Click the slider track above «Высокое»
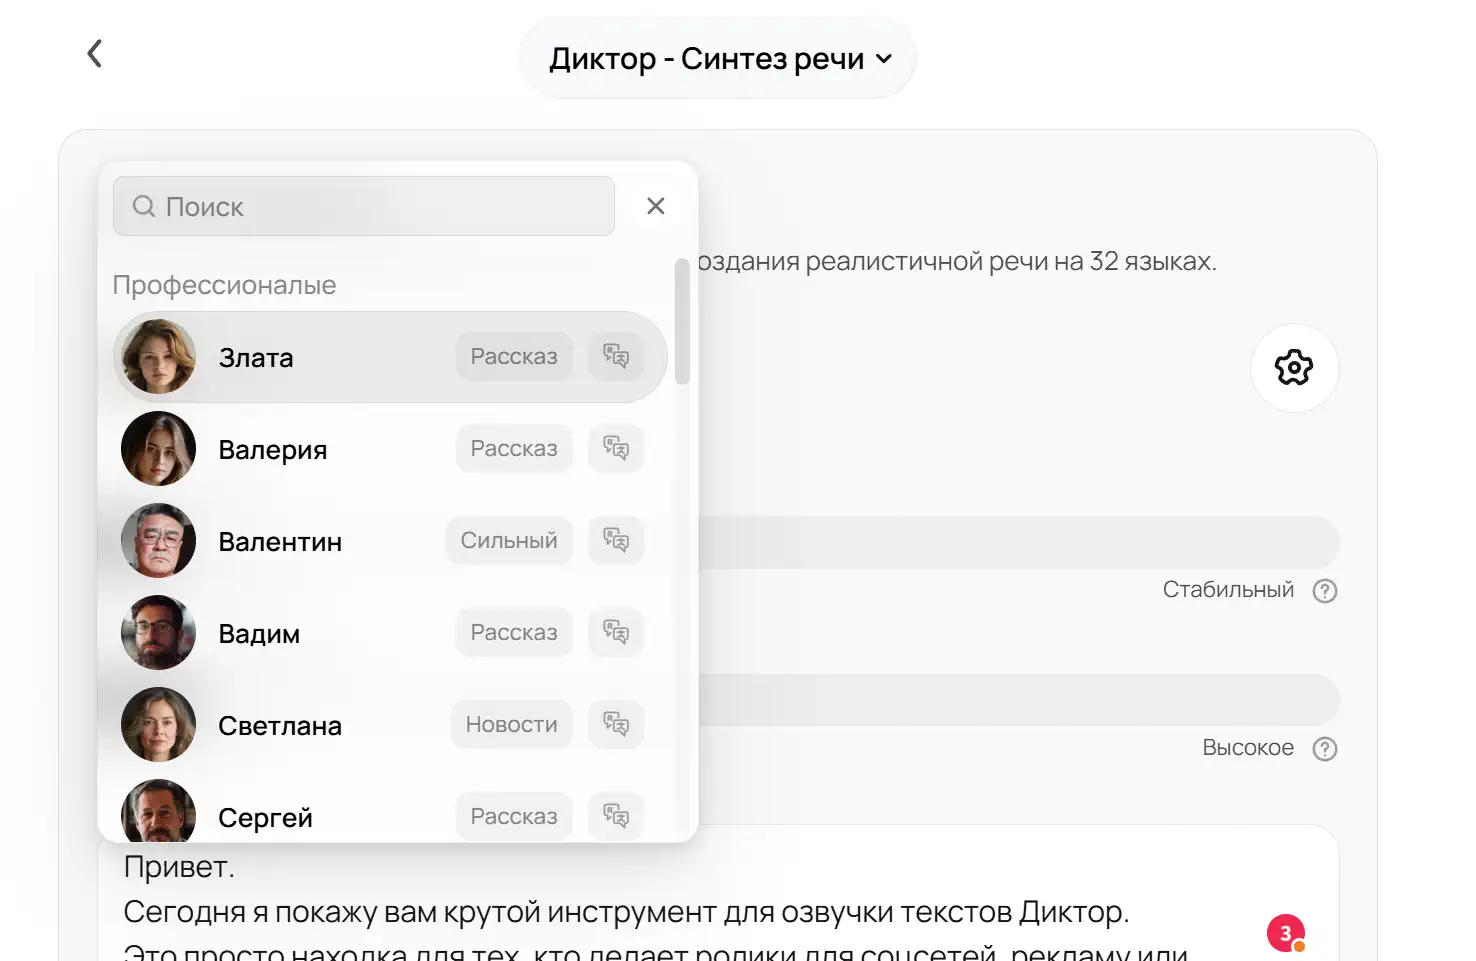This screenshot has width=1476, height=961. click(1018, 700)
